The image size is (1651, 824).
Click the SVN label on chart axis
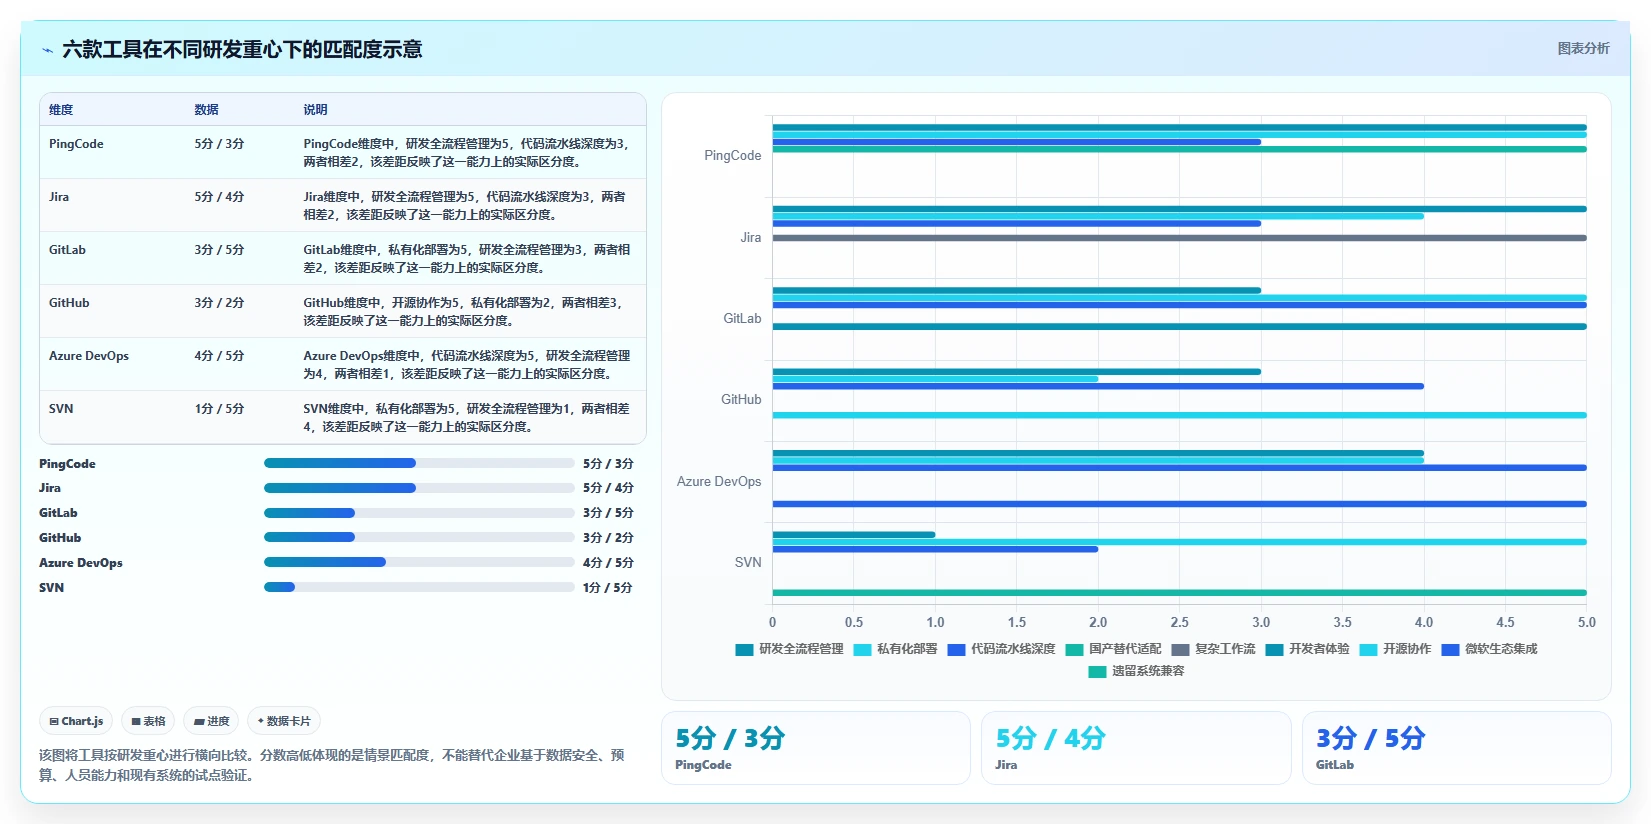point(748,563)
